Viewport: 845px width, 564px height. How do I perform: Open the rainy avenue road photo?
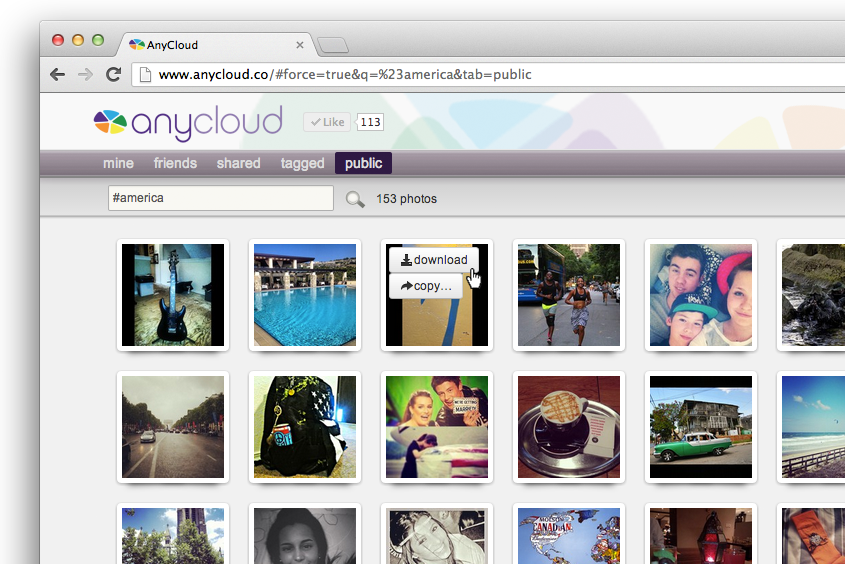pyautogui.click(x=173, y=427)
